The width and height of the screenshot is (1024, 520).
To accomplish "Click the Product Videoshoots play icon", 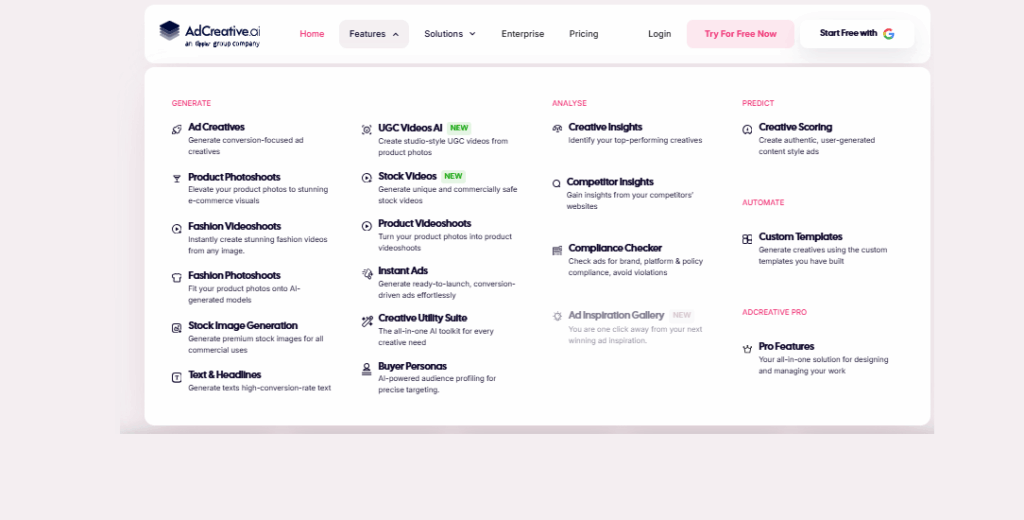I will 366,226.
